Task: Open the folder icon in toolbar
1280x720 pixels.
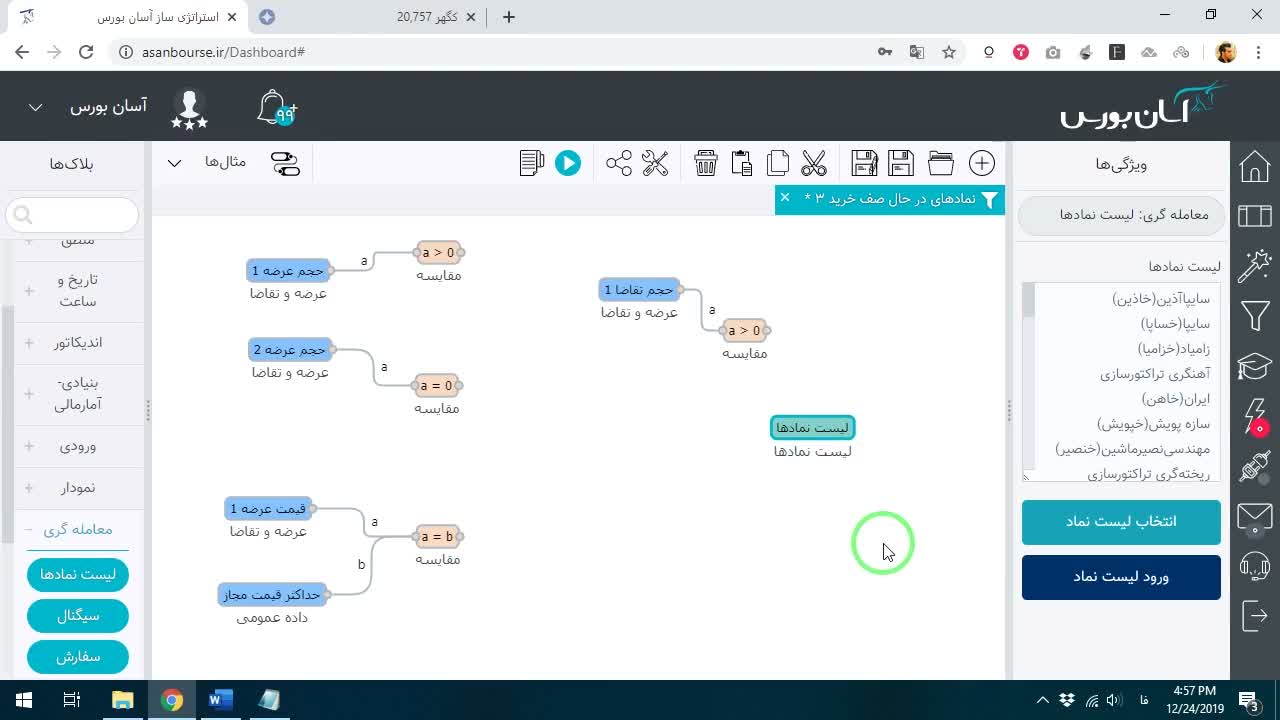Action: point(941,163)
